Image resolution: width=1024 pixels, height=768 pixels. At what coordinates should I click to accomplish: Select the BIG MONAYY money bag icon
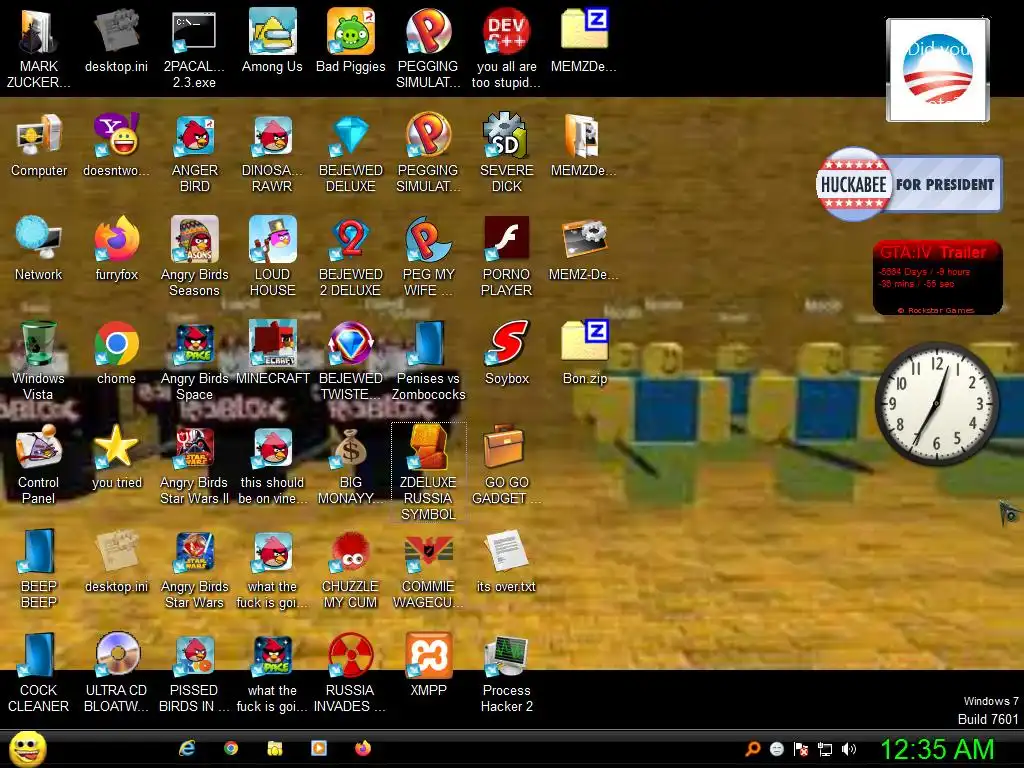[351, 465]
